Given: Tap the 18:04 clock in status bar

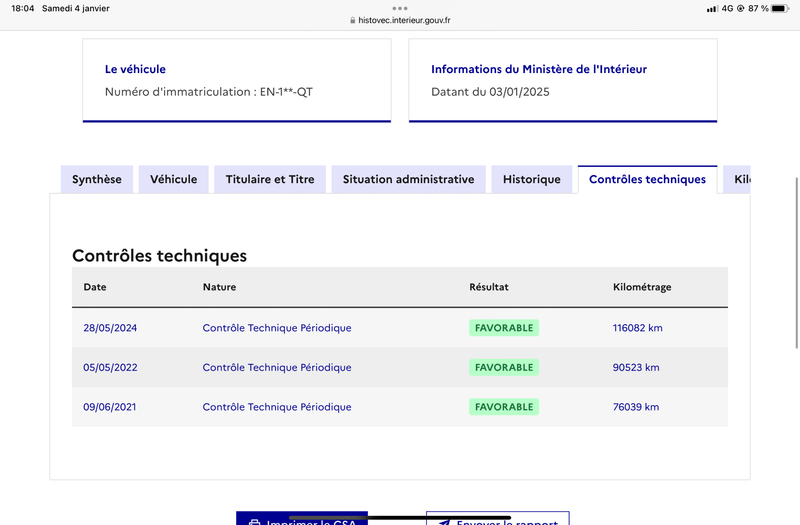Looking at the screenshot, I should tap(22, 8).
